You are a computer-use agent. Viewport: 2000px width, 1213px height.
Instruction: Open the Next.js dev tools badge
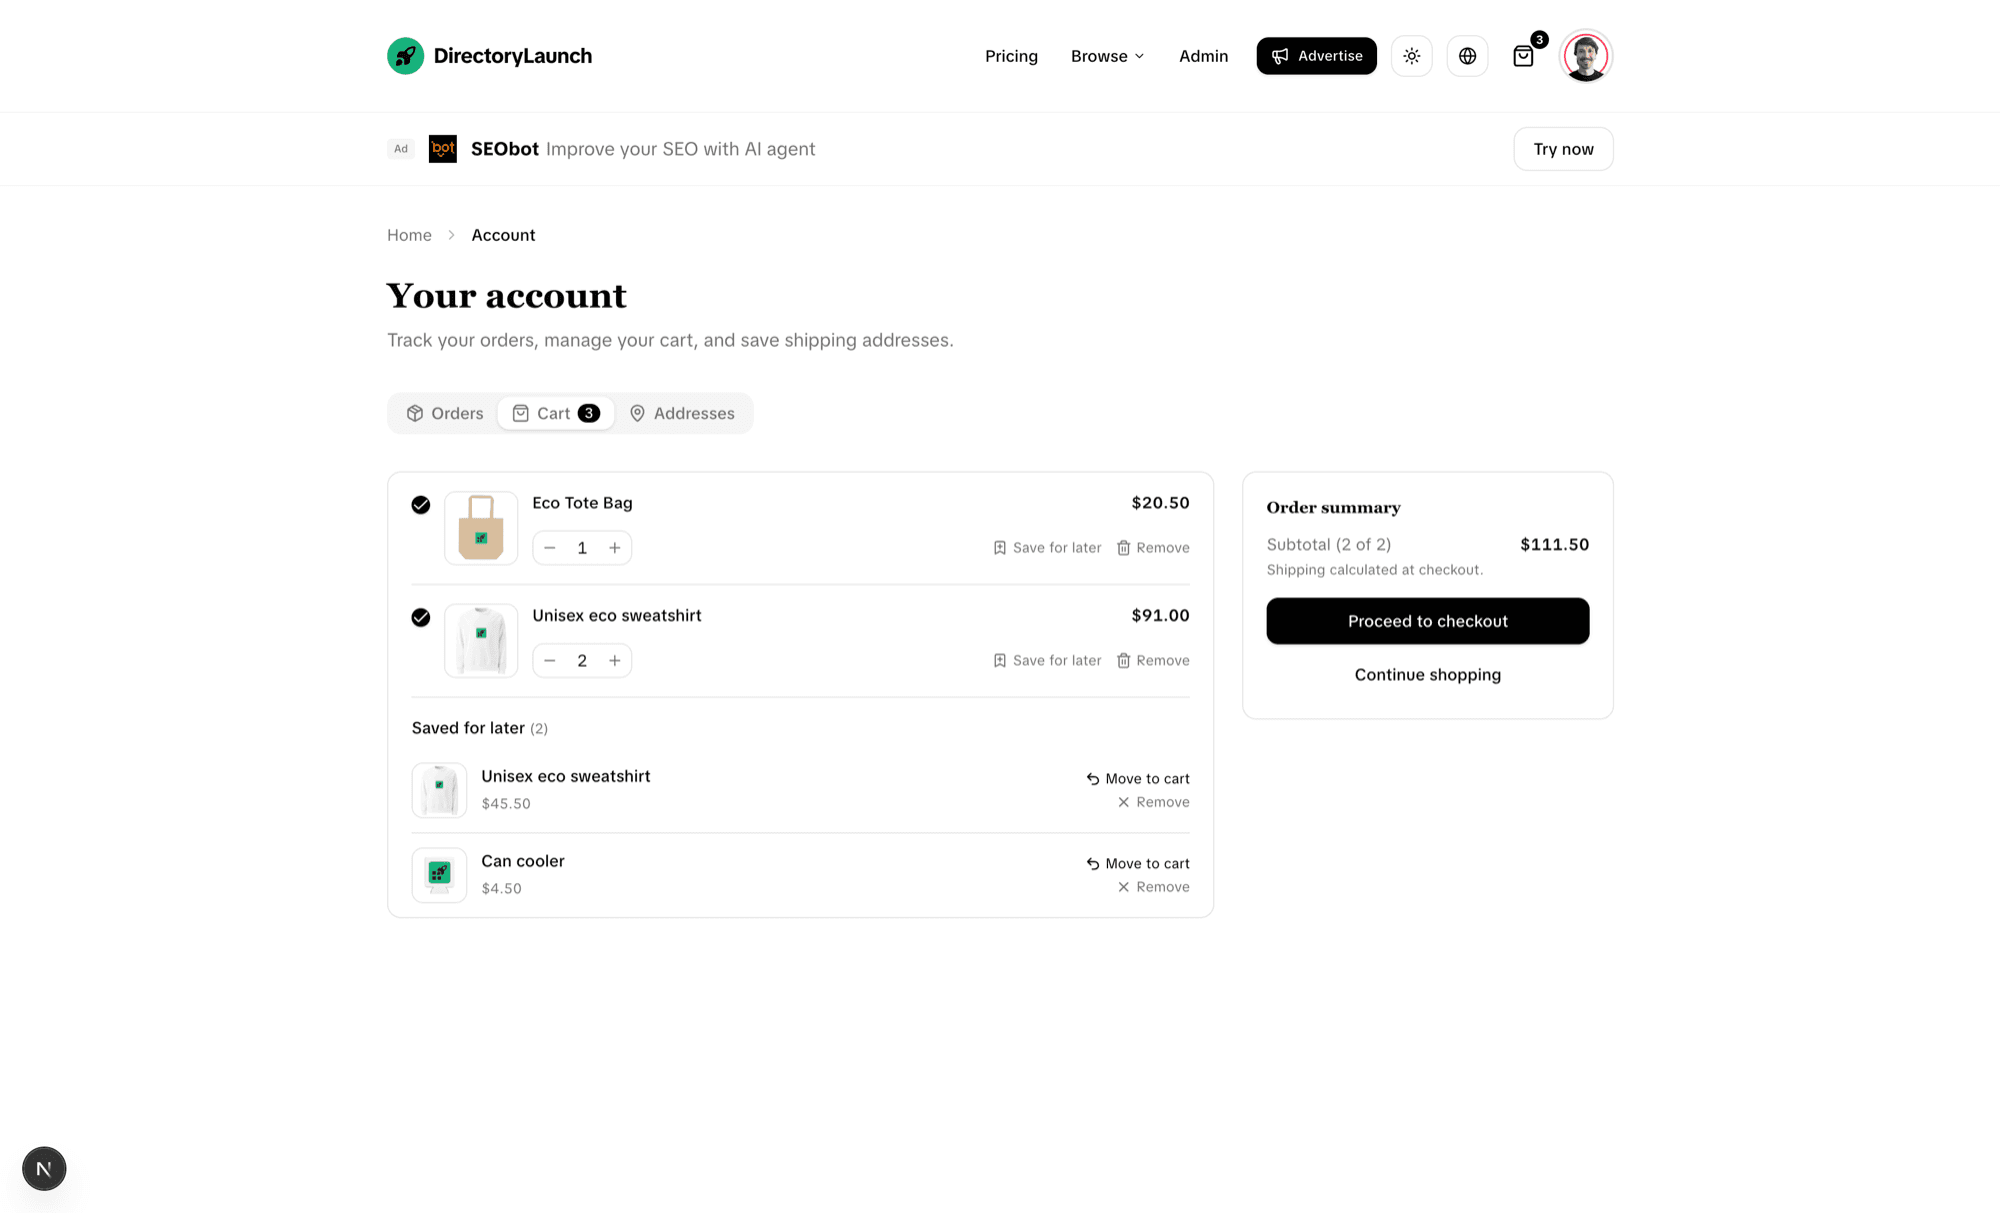44,1168
